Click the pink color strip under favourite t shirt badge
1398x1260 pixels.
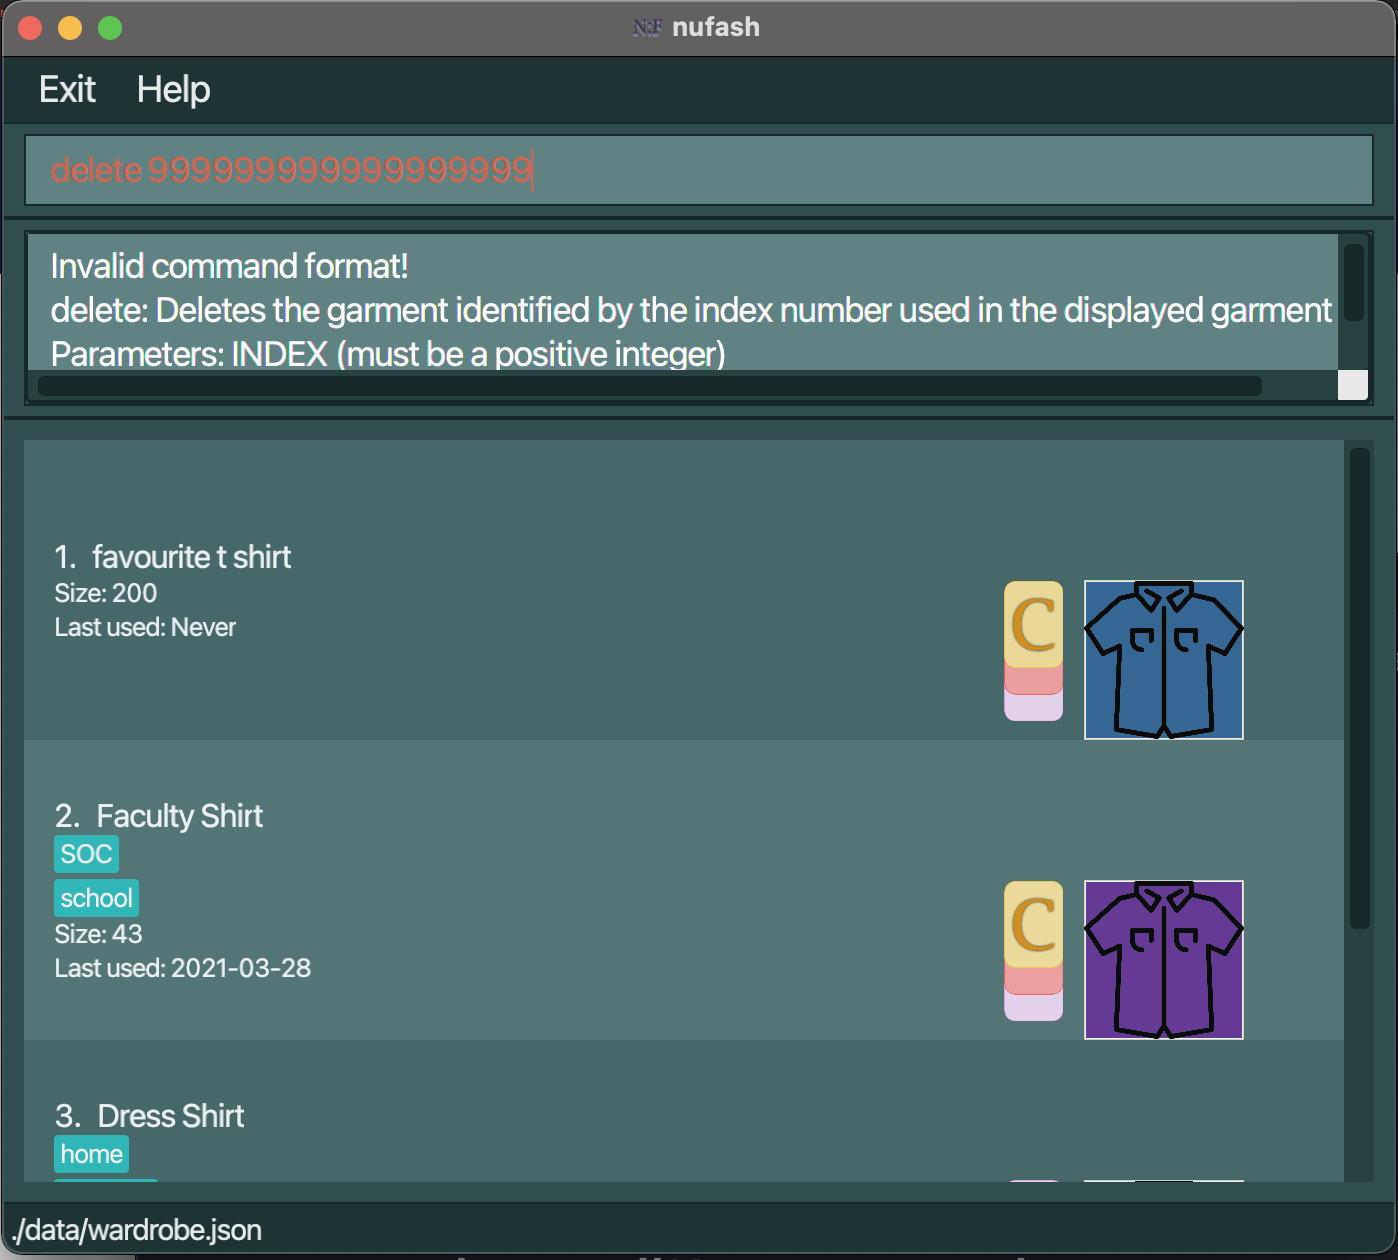tap(1034, 681)
